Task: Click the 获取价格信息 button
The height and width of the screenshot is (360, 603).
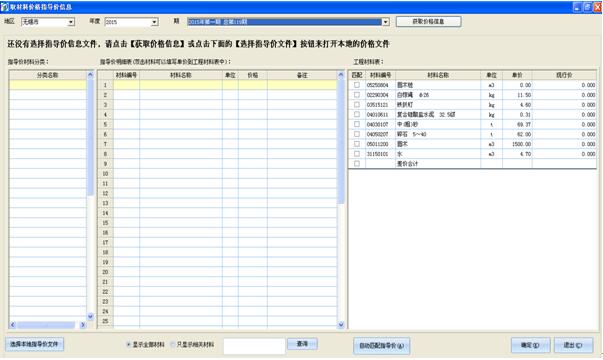Action: tap(428, 22)
